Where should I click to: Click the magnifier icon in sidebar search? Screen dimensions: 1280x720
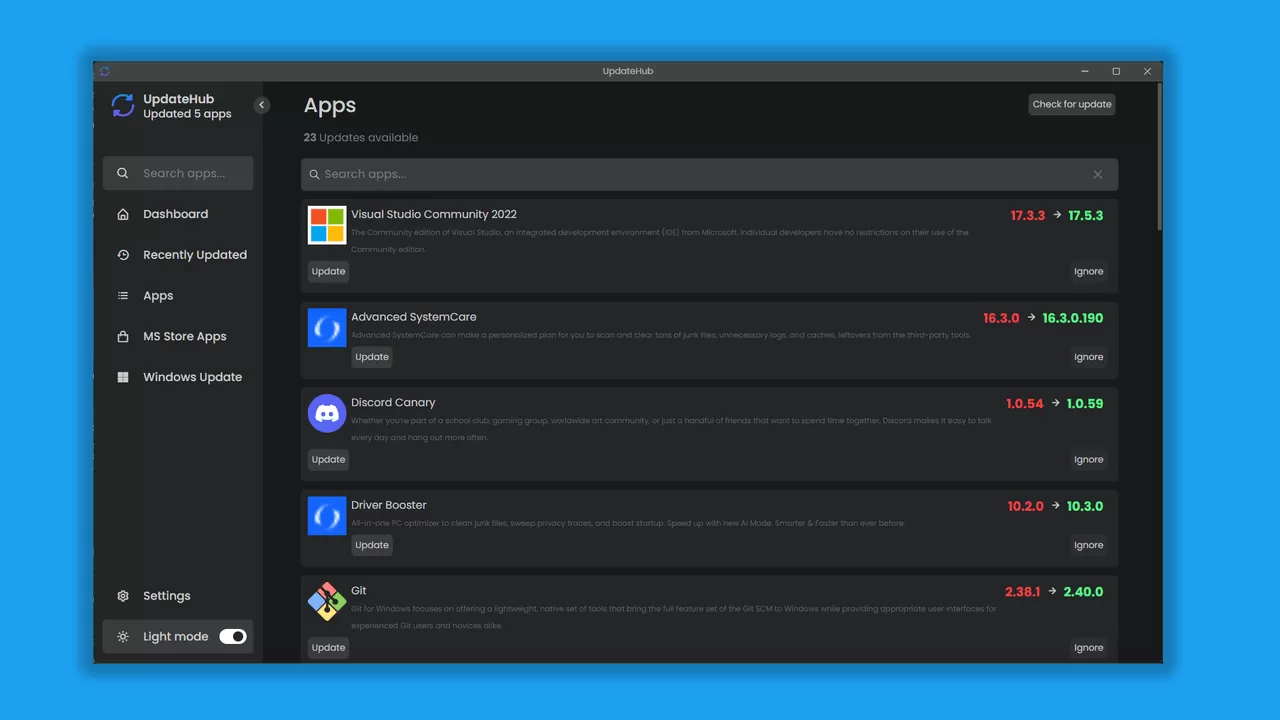122,173
